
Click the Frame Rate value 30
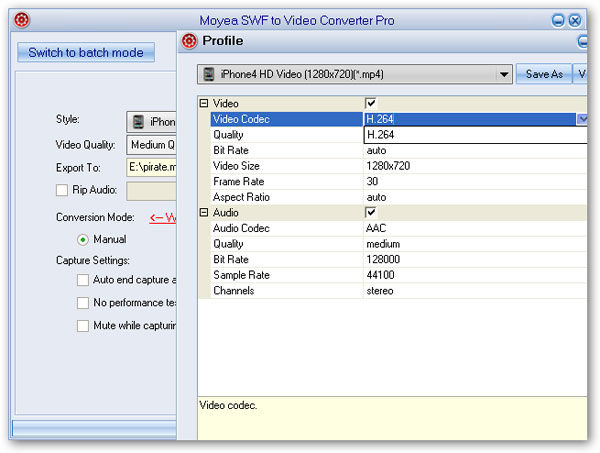pyautogui.click(x=372, y=181)
